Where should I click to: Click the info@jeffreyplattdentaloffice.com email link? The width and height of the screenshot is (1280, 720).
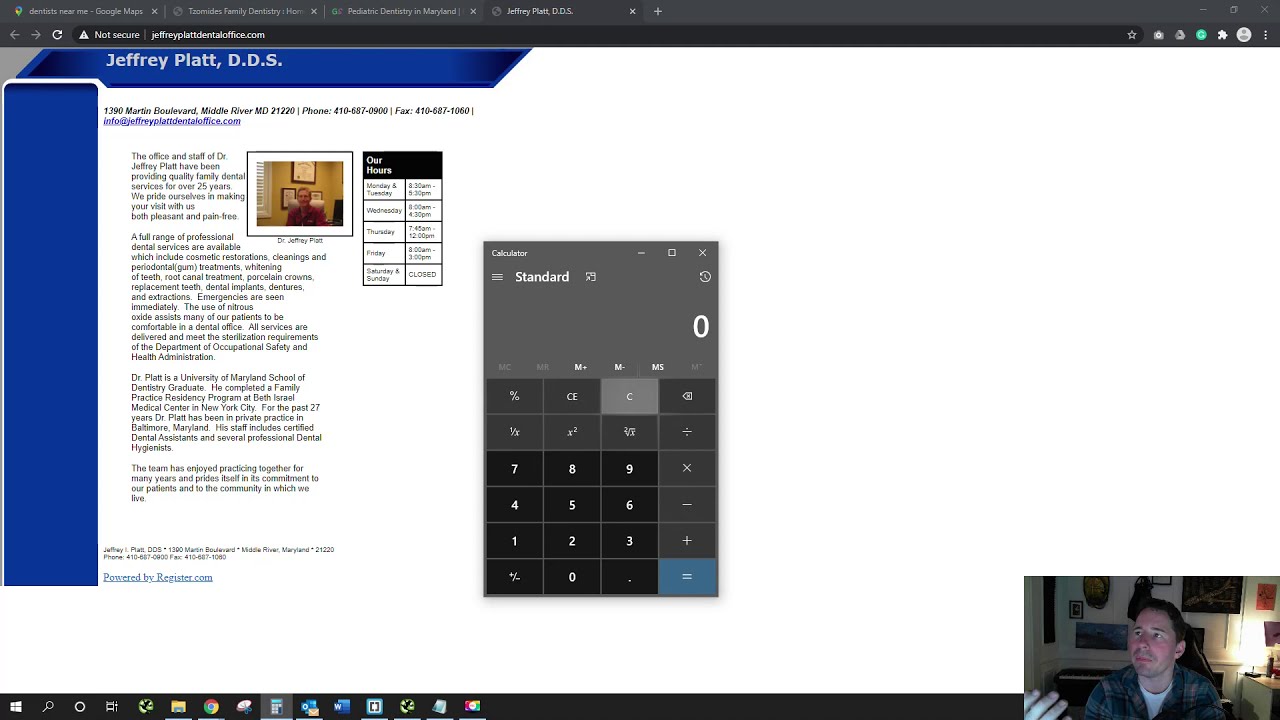[172, 121]
